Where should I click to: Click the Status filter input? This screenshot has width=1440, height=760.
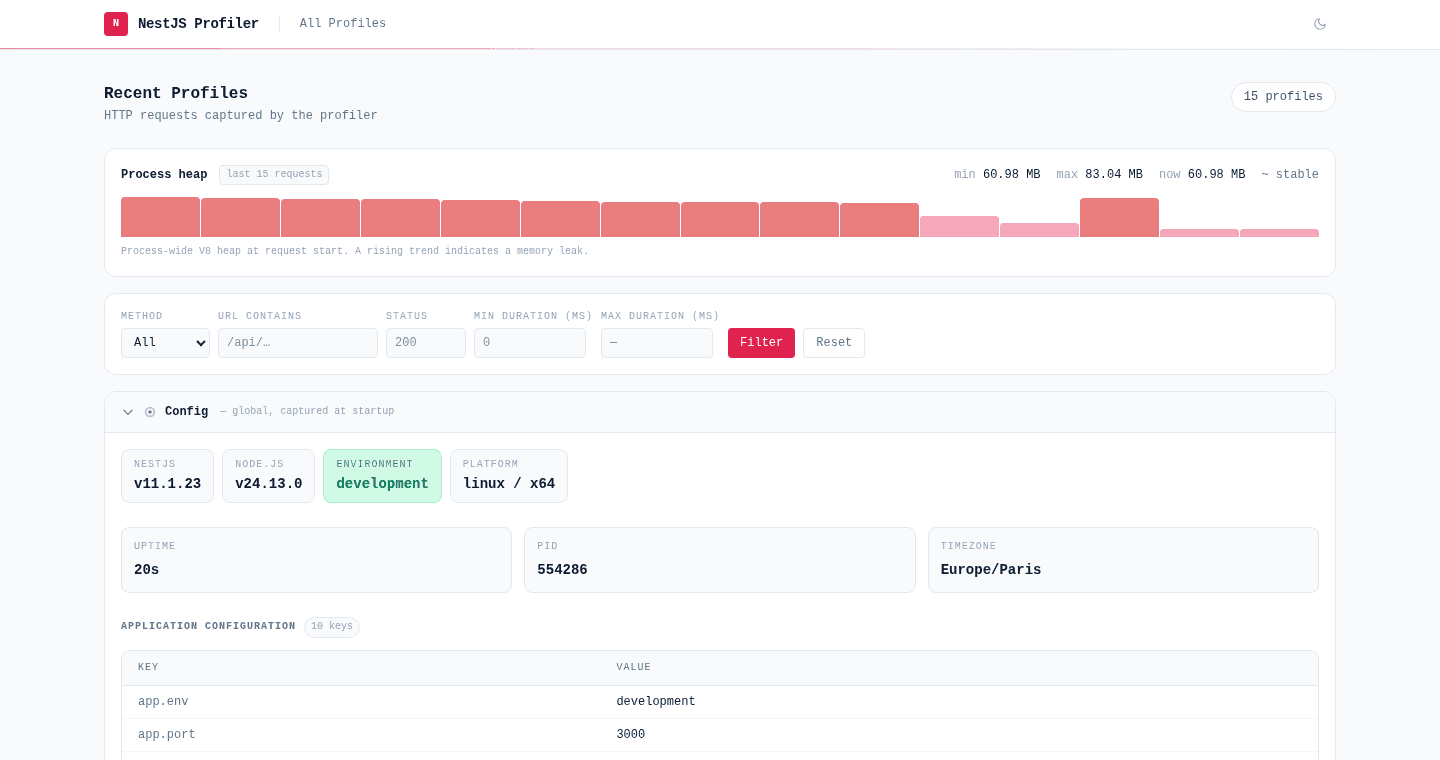click(426, 343)
